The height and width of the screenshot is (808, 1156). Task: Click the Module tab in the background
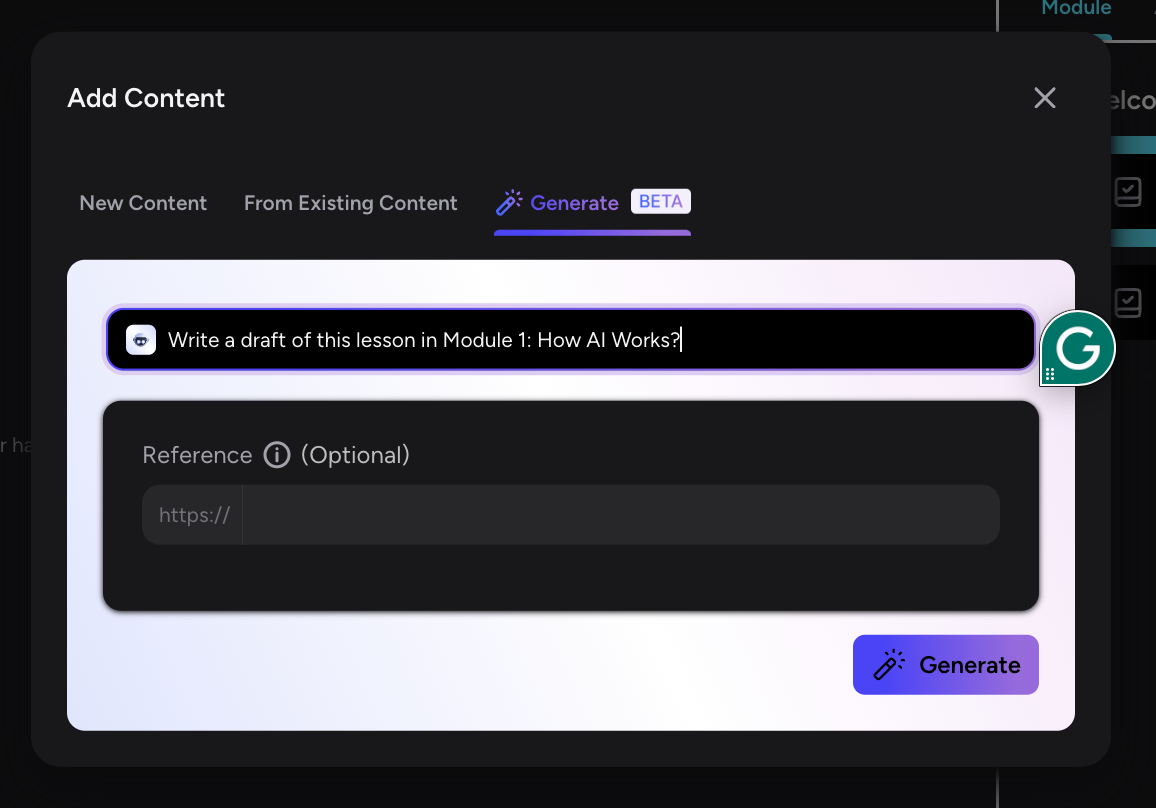pos(1076,8)
